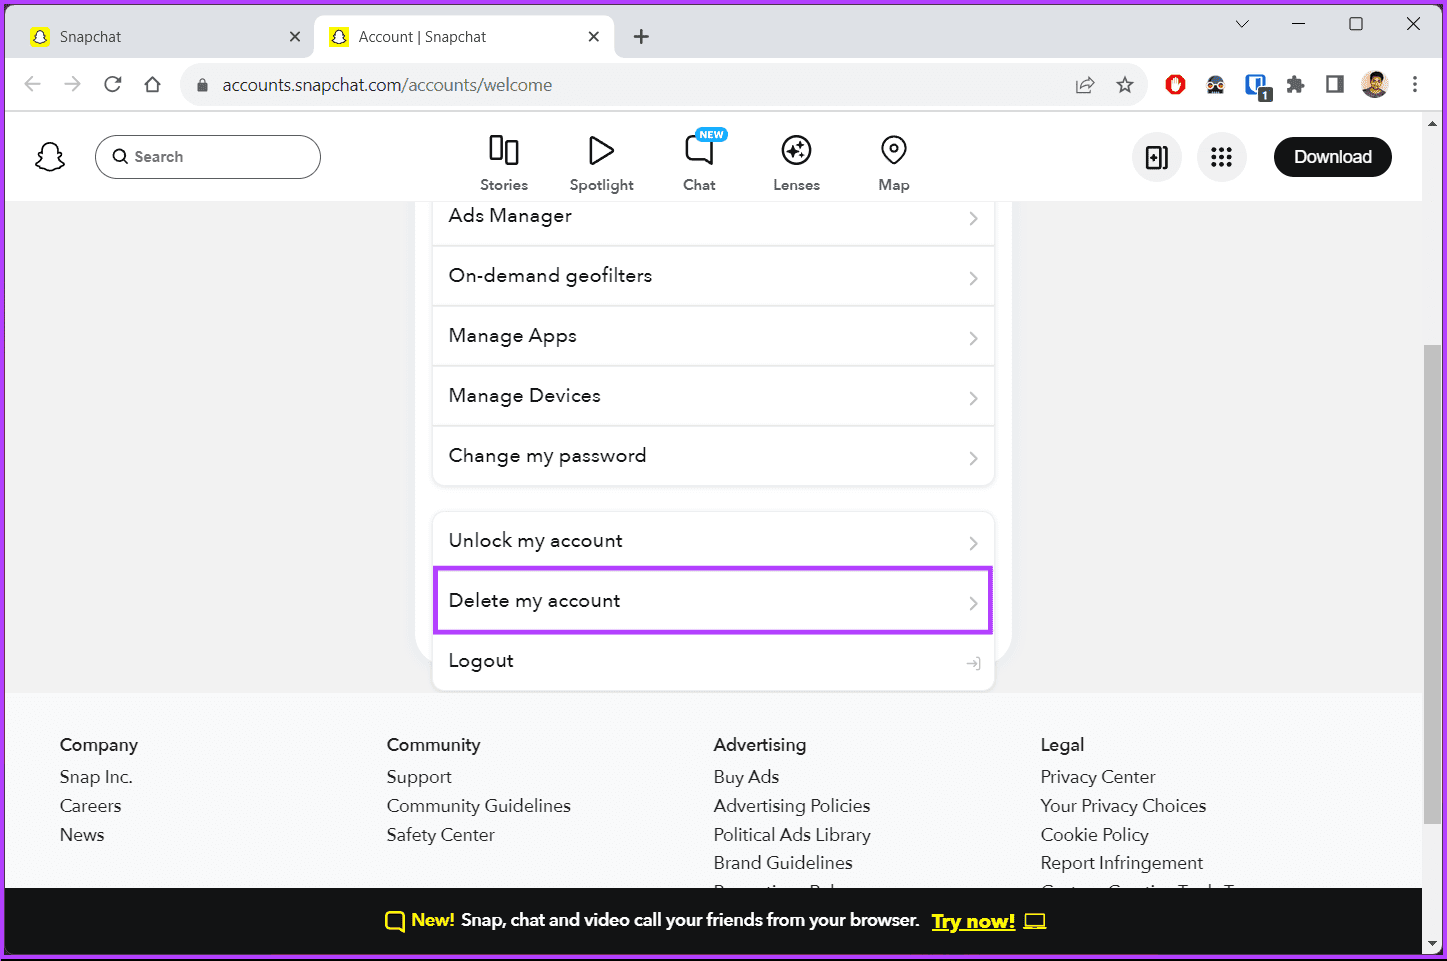Click Try now! link in banner
The image size is (1447, 961).
(973, 921)
